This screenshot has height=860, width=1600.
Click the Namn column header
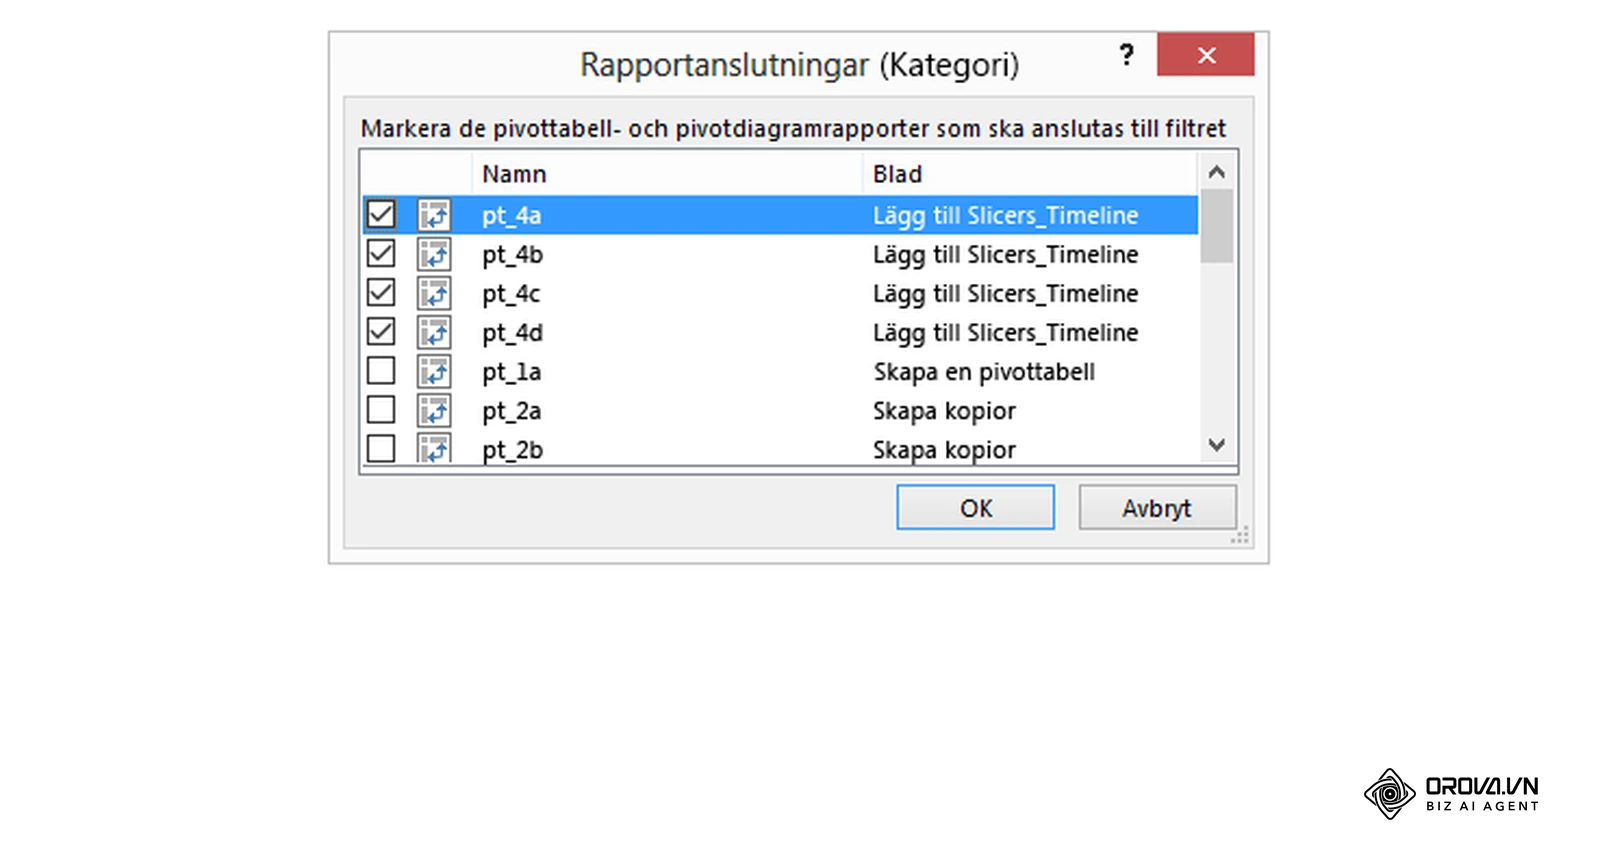coord(666,174)
